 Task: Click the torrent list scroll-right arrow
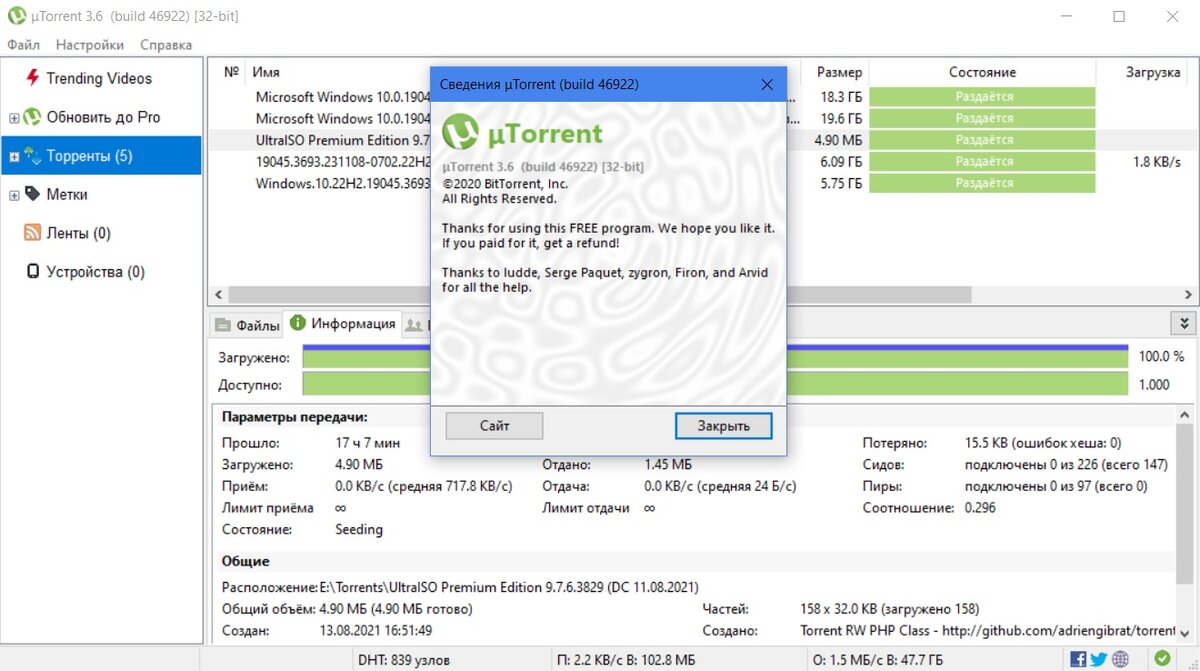[x=1190, y=295]
